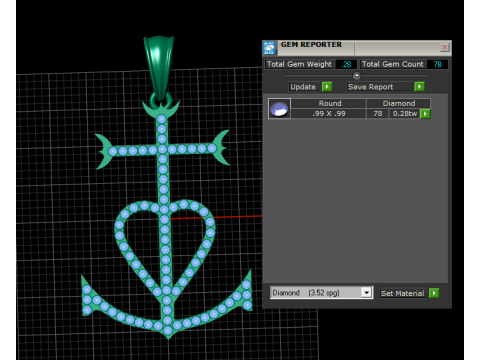Click the .99 X .99 size cell

pyautogui.click(x=329, y=114)
